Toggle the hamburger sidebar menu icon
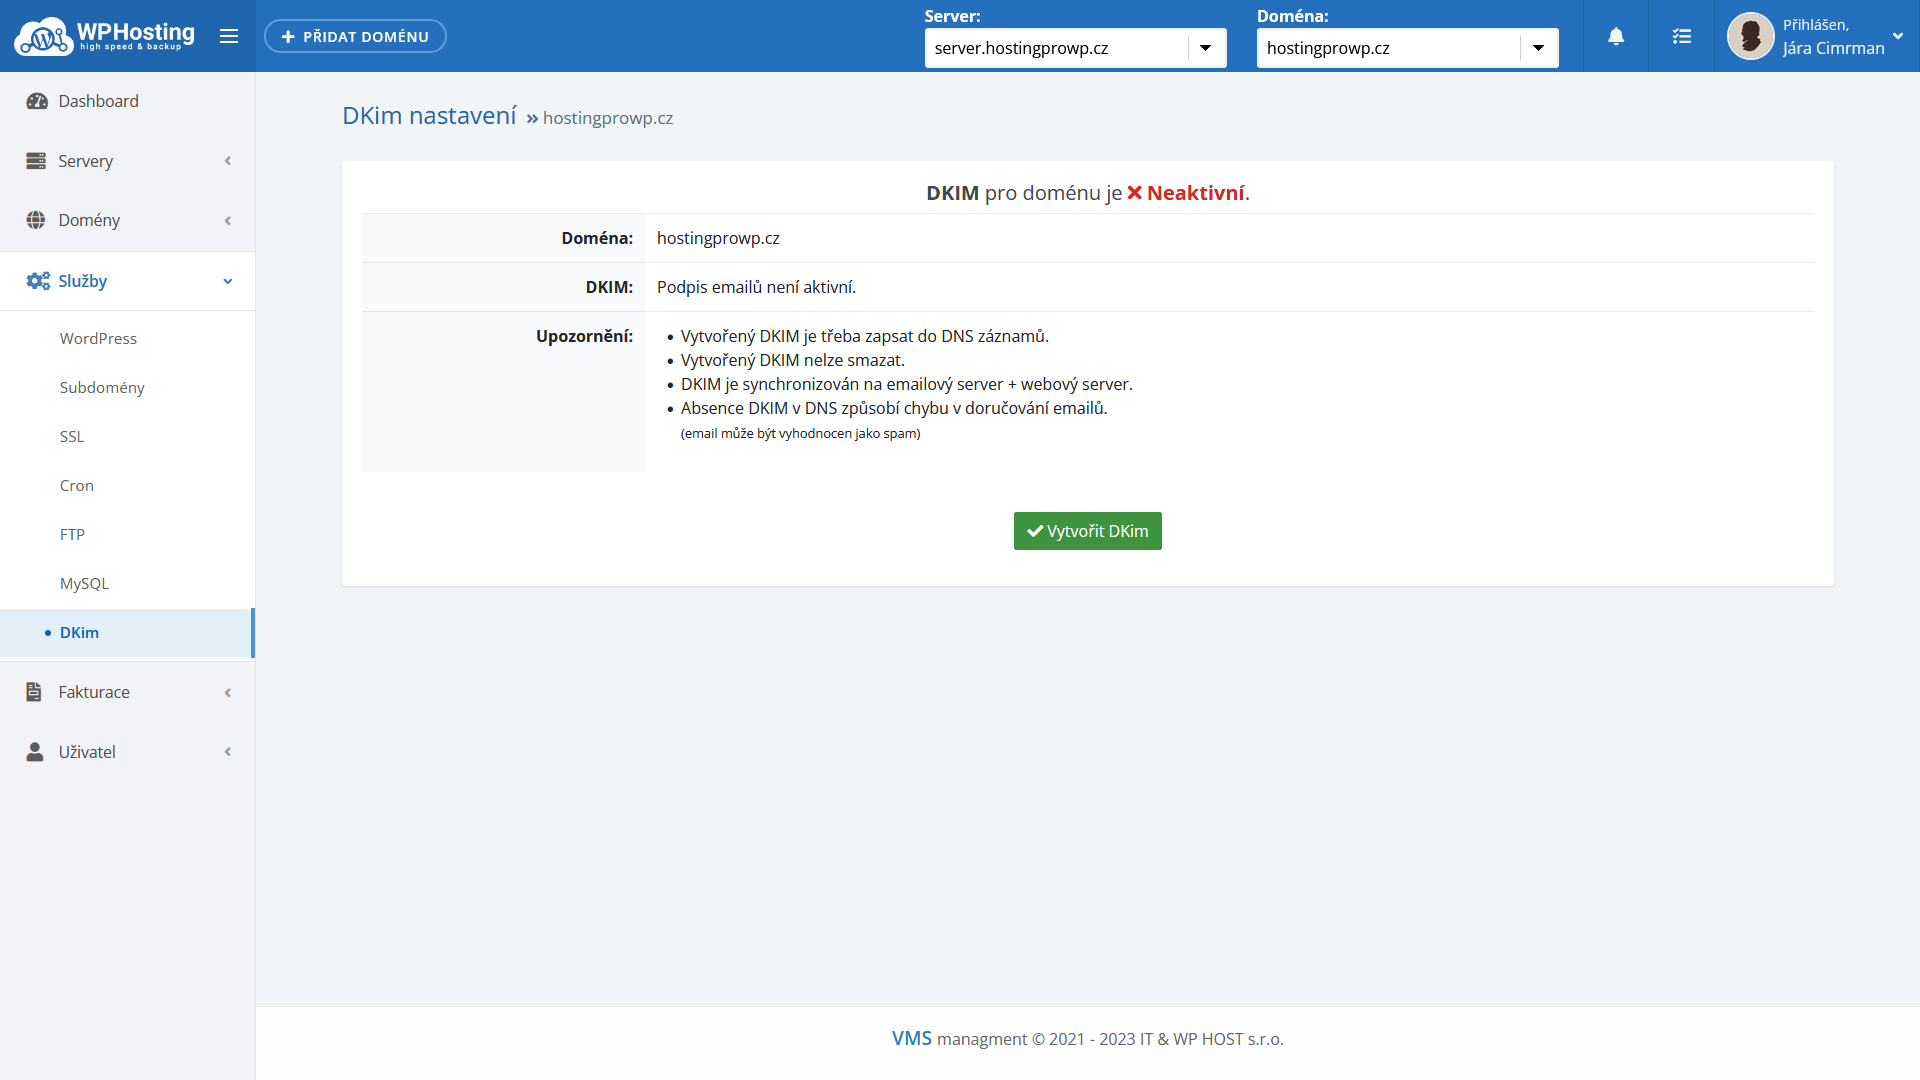 point(229,36)
